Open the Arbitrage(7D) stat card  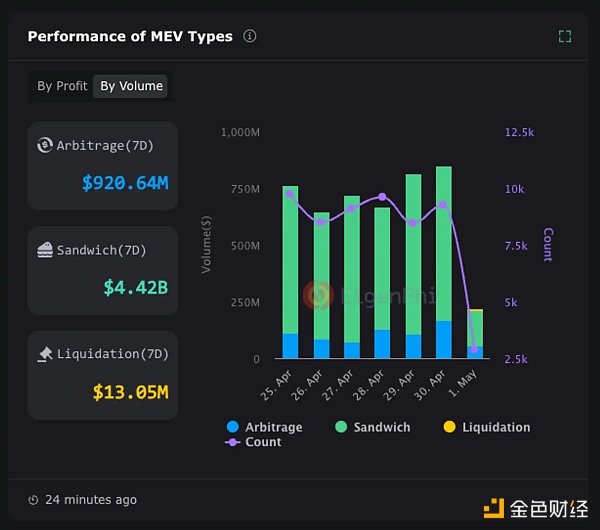click(103, 166)
